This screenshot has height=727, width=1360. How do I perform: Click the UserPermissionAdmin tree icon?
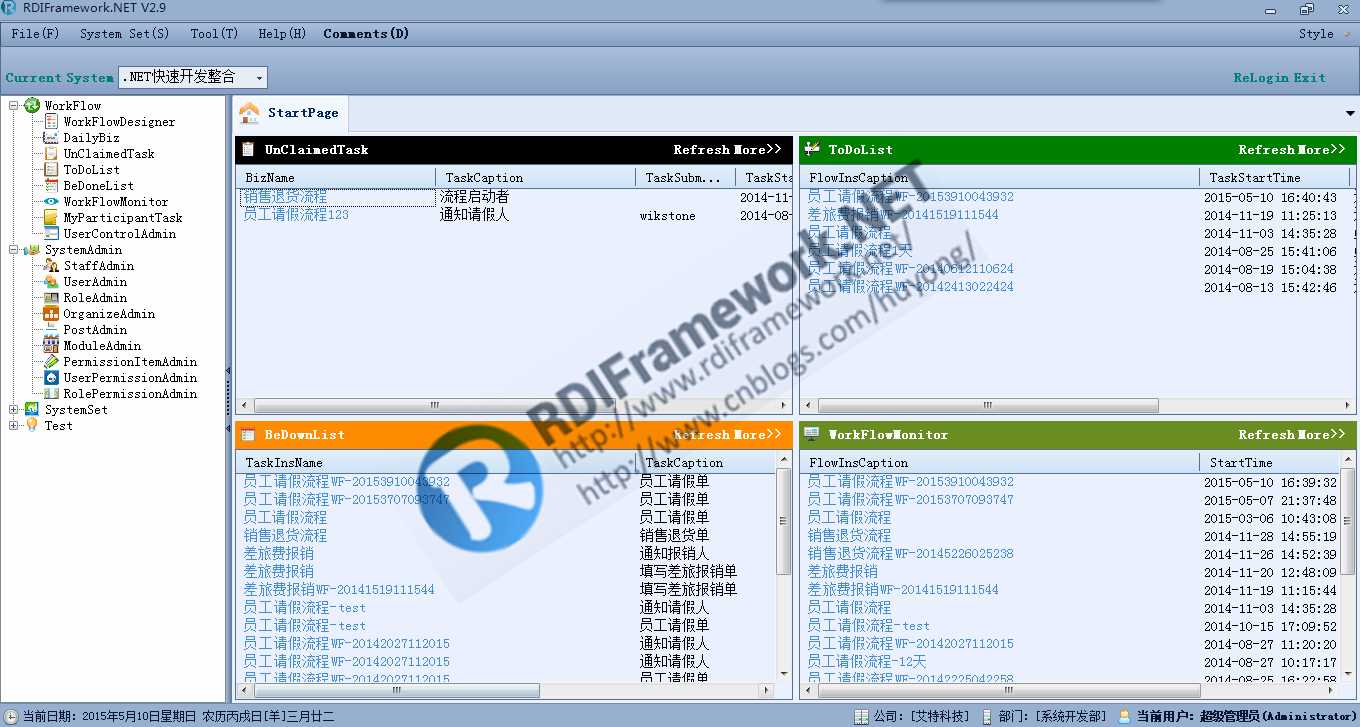coord(51,378)
